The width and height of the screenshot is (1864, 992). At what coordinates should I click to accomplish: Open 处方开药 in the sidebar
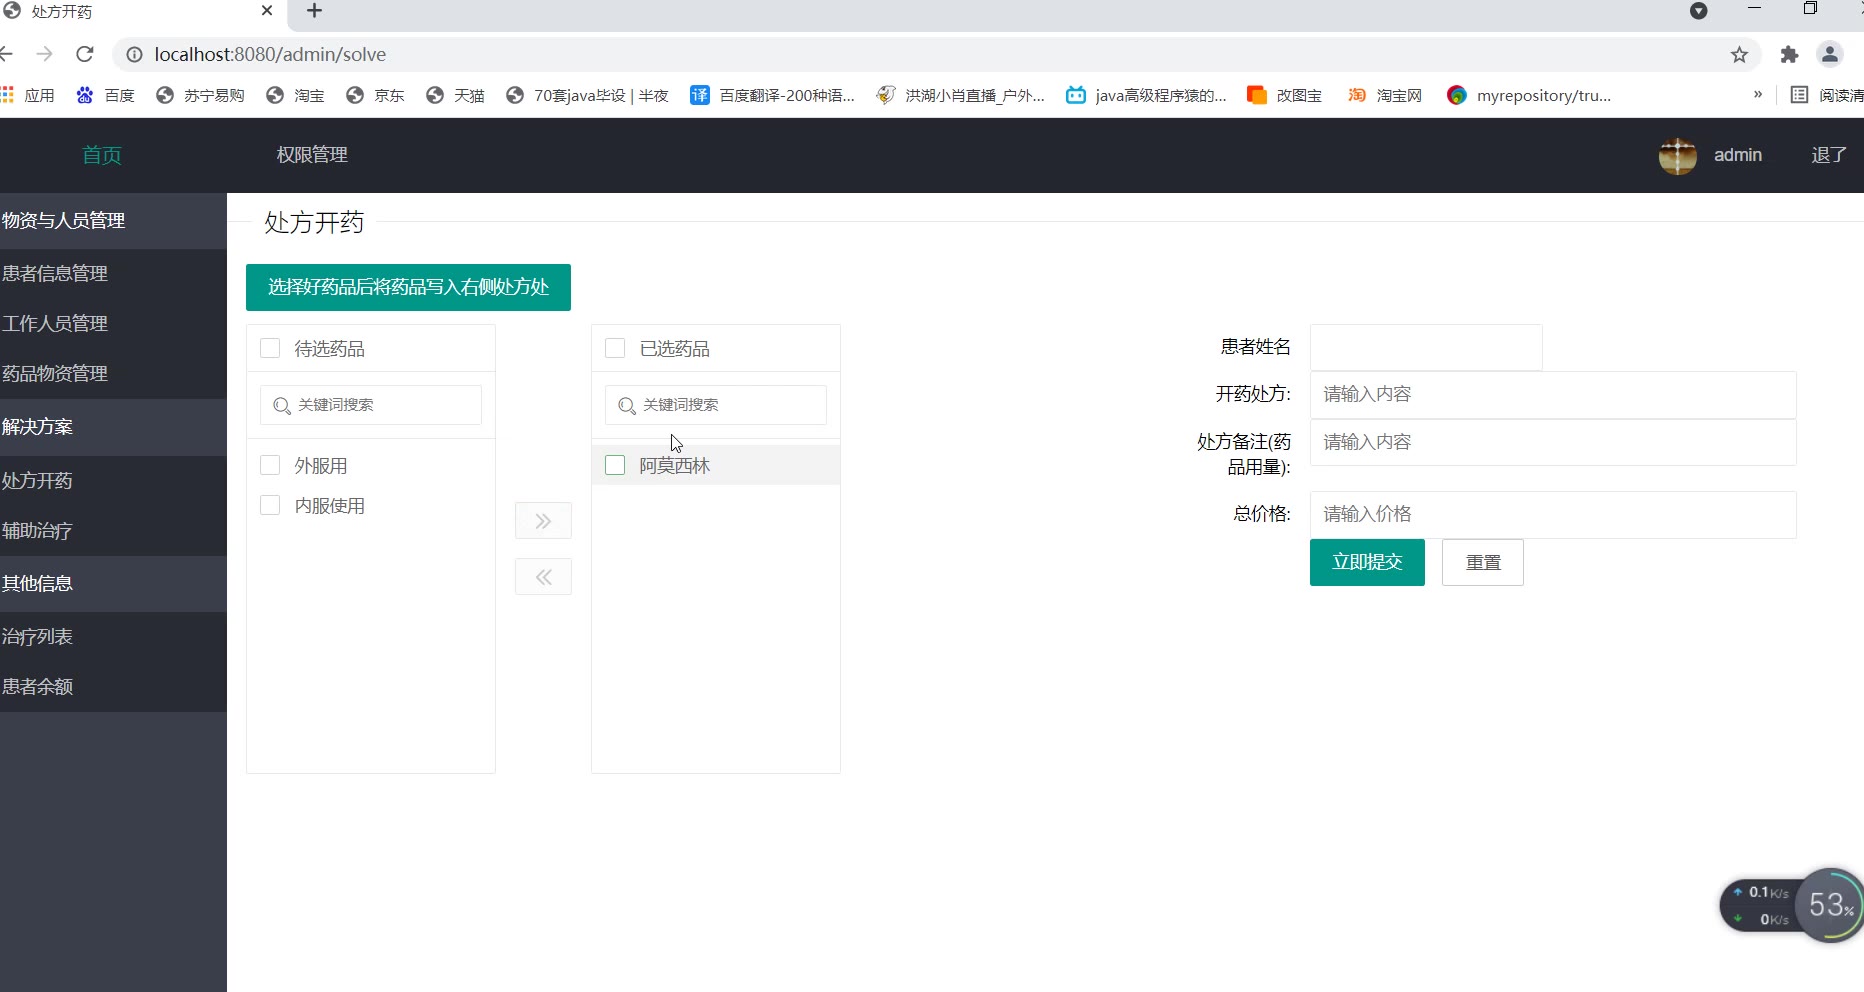click(113, 481)
